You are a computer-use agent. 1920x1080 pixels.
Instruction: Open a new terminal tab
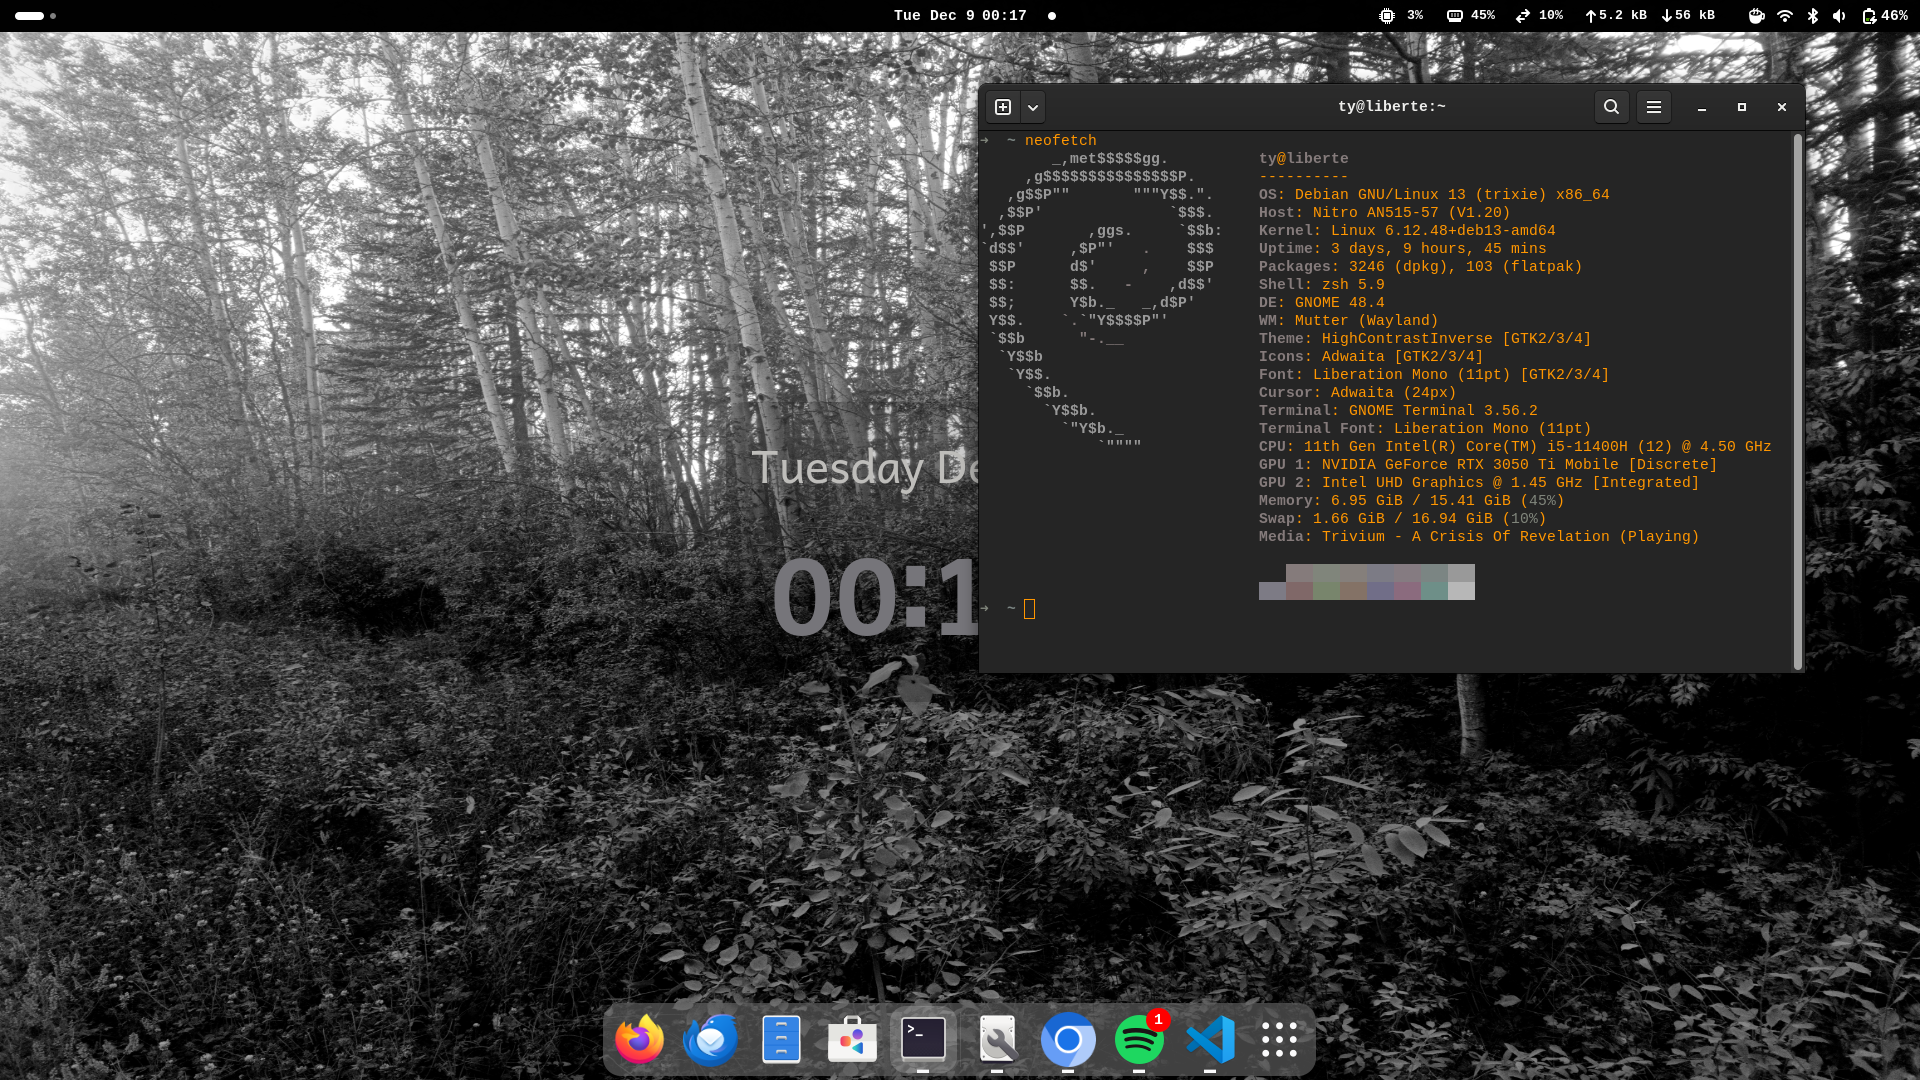(1003, 107)
